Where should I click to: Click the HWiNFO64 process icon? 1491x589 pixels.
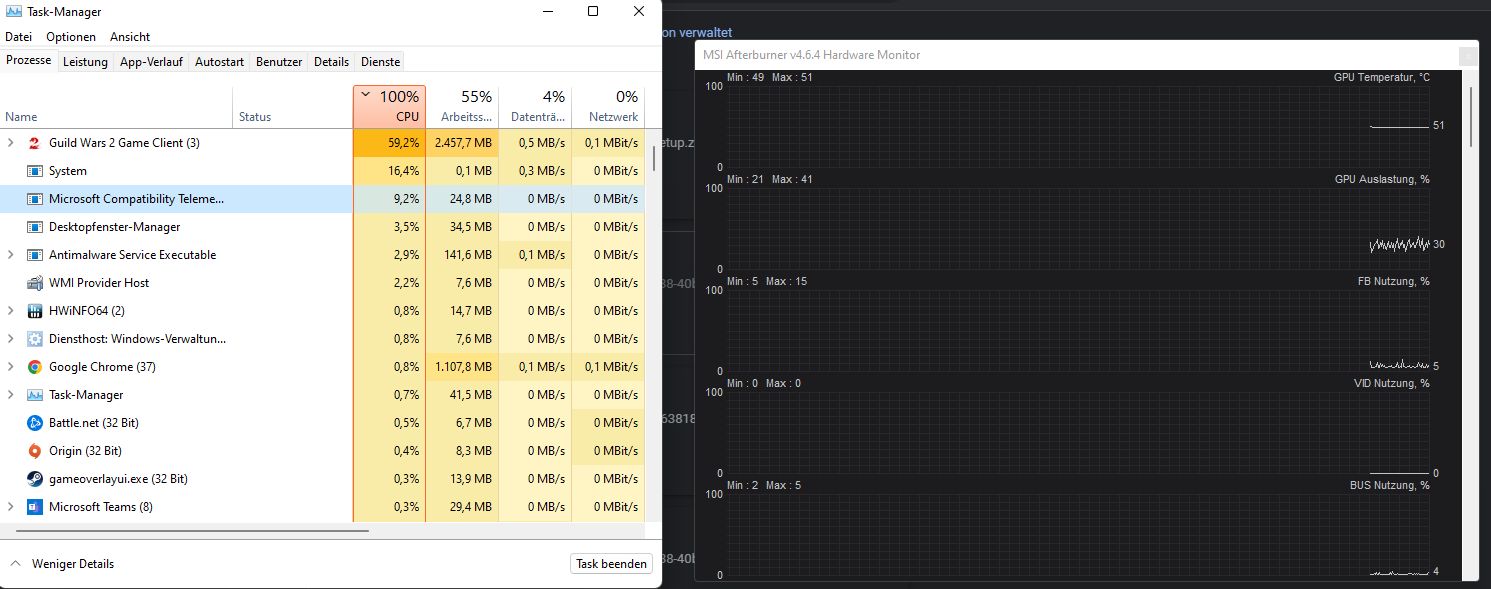click(x=34, y=311)
